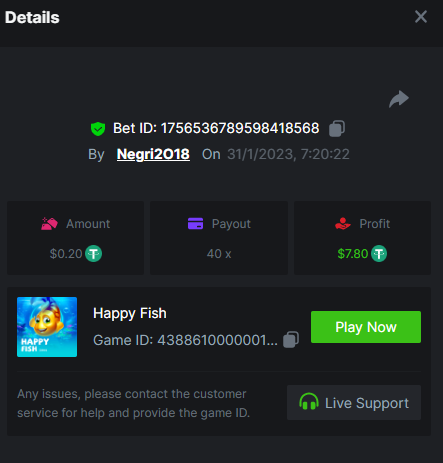Click the pink Amount icon
The height and width of the screenshot is (463, 443).
point(49,224)
